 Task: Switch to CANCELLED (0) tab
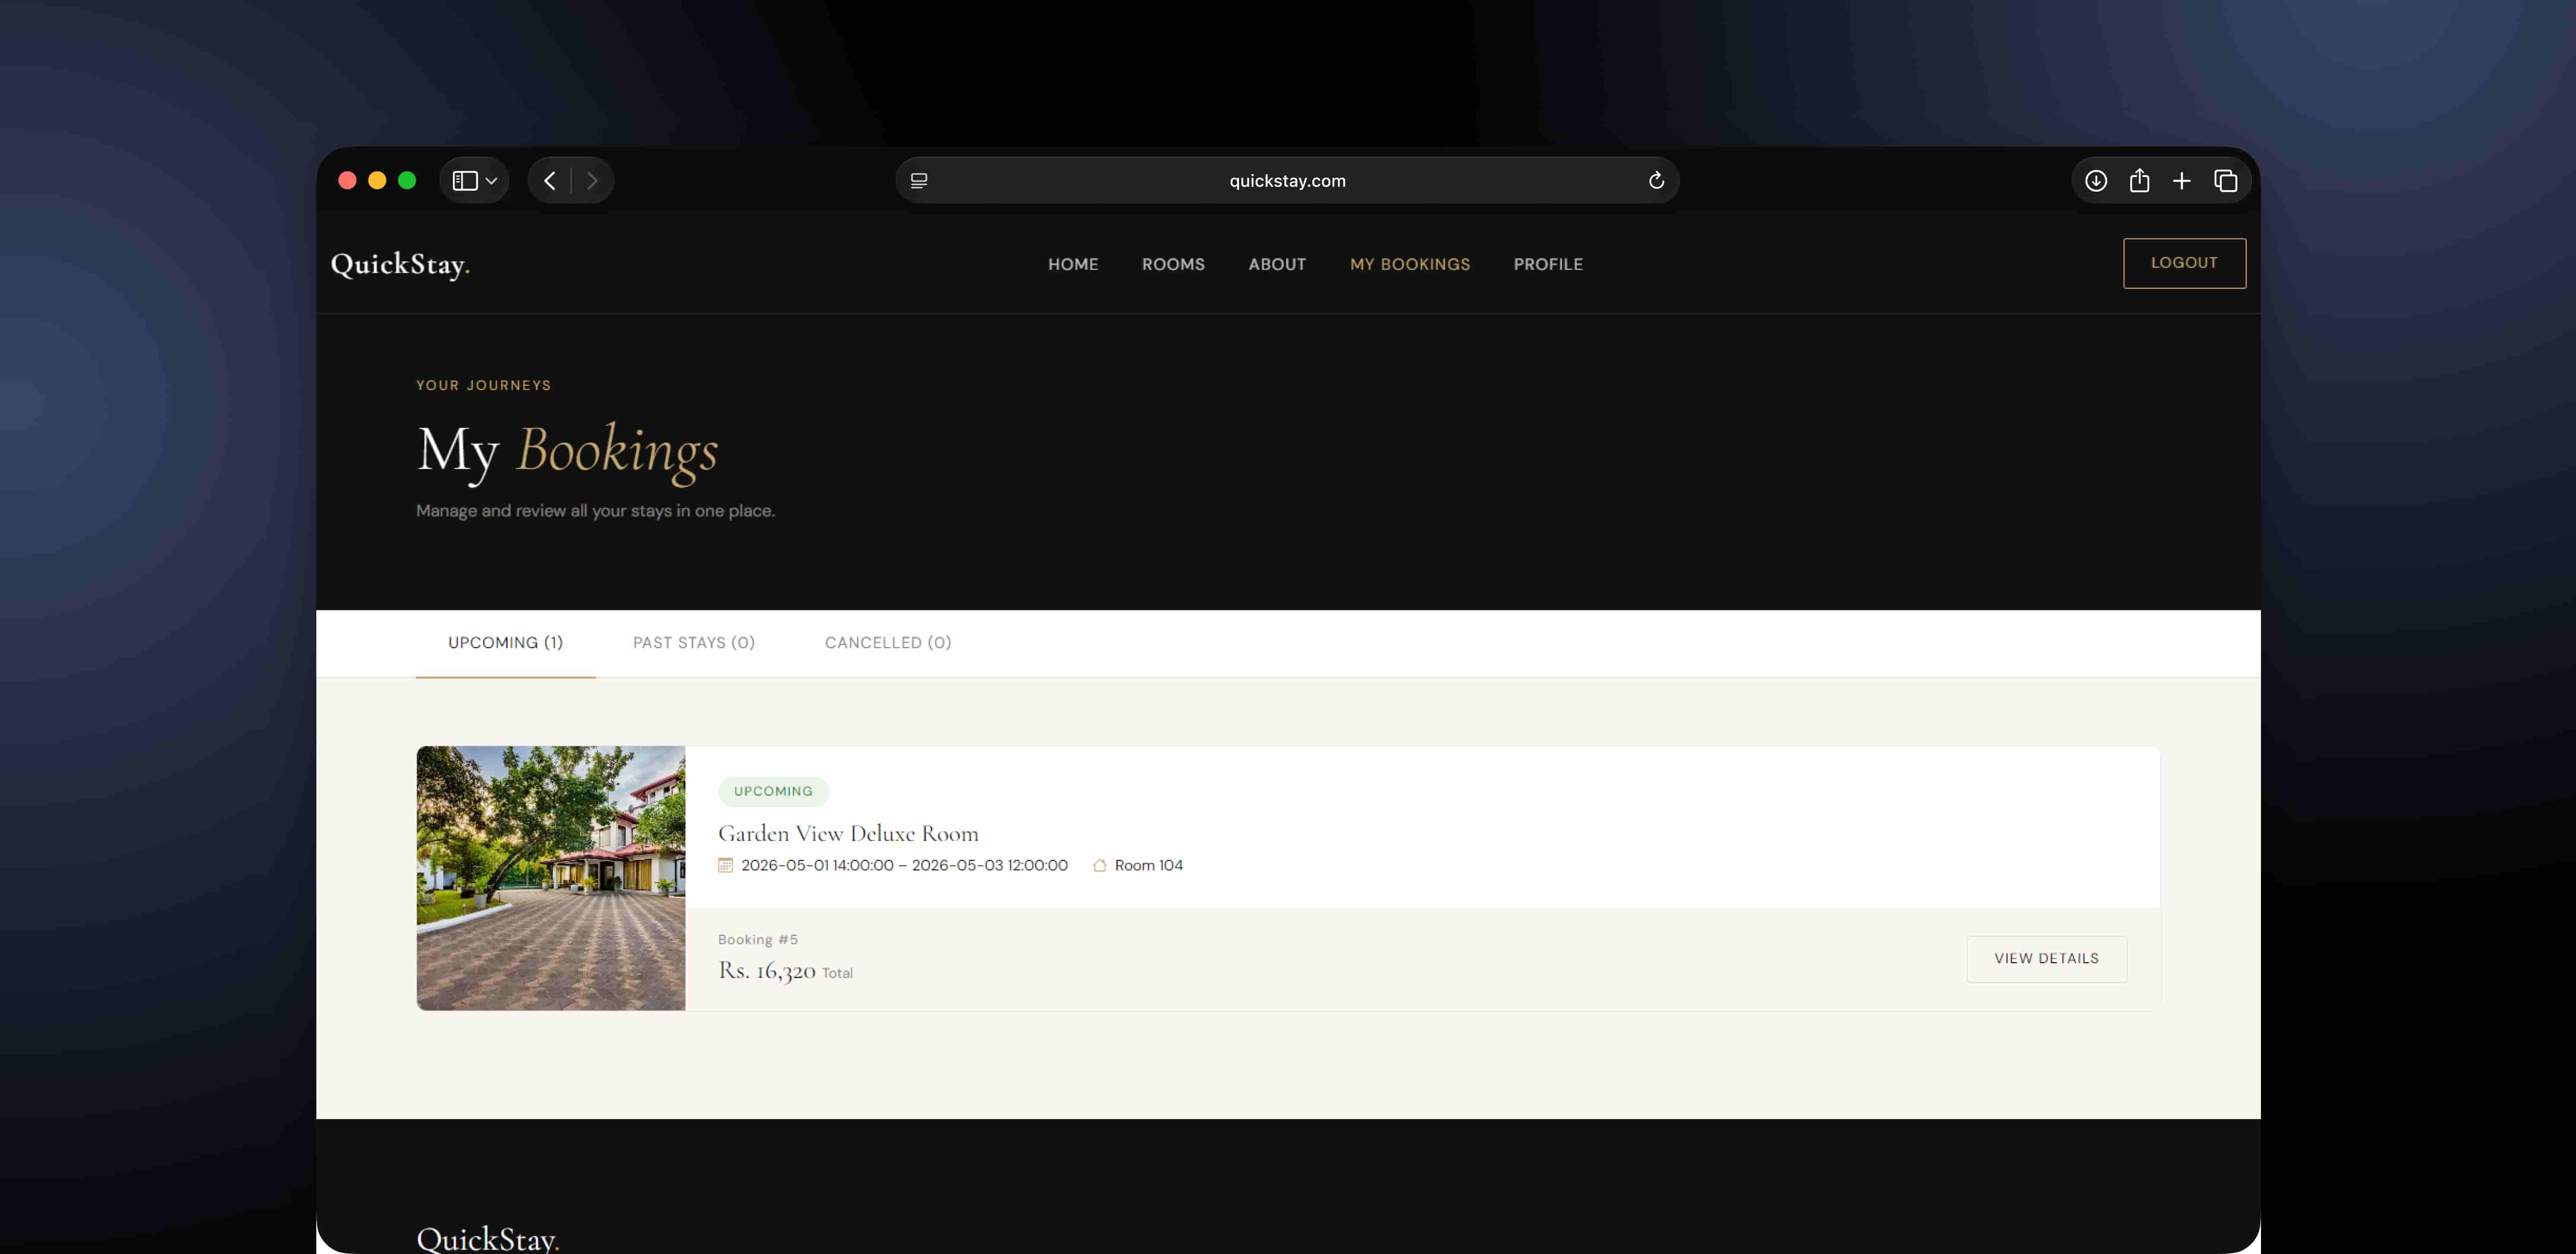(x=888, y=643)
